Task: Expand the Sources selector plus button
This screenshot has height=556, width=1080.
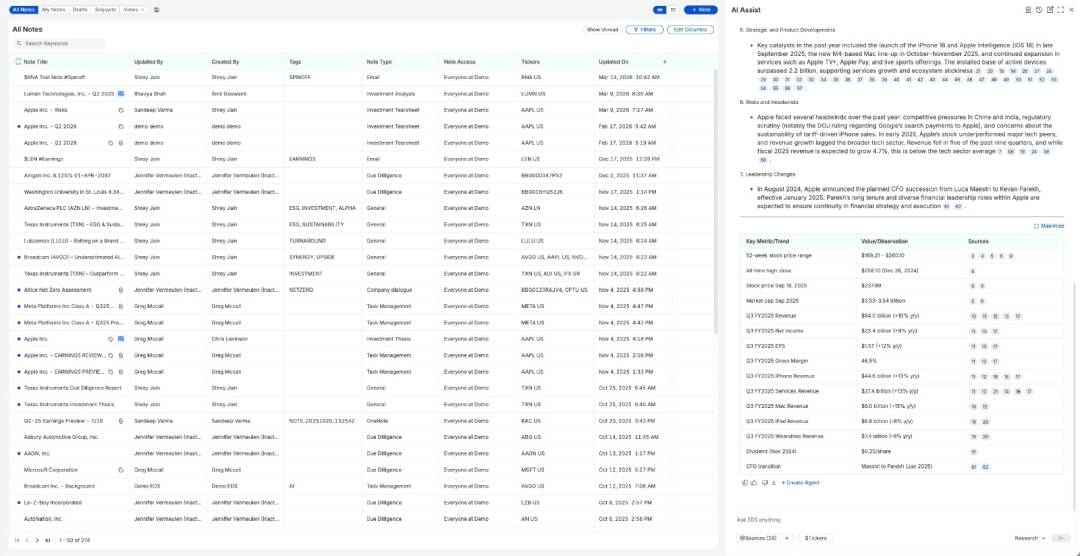Action: [789, 538]
